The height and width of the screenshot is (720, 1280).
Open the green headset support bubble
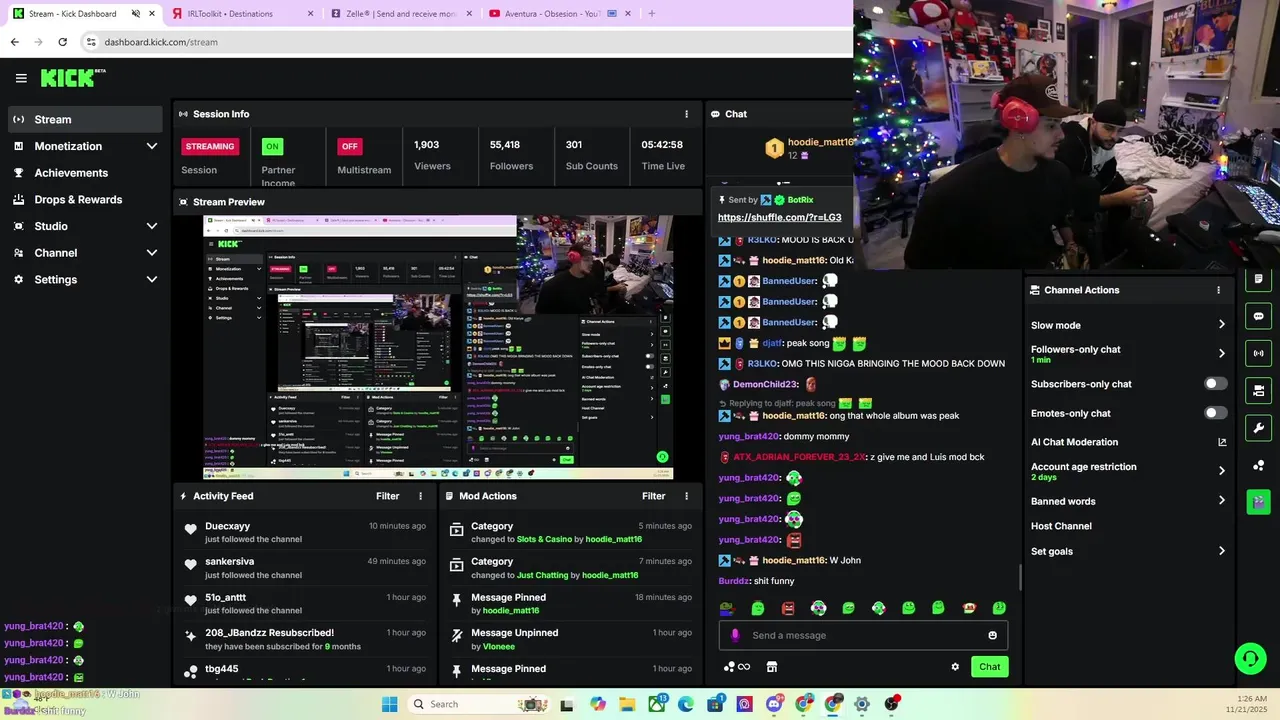point(1250,658)
